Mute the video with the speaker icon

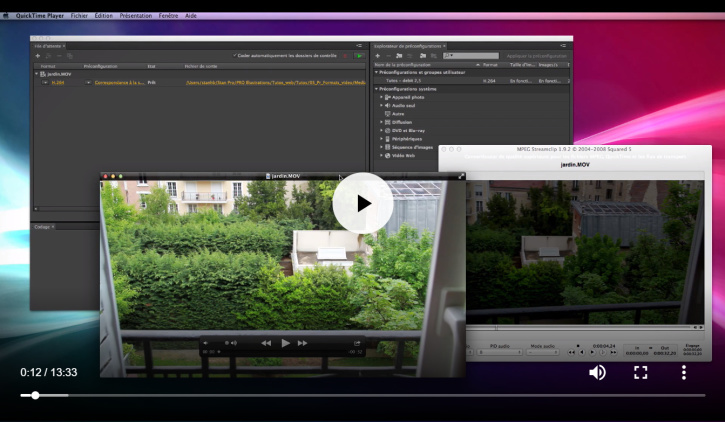597,372
